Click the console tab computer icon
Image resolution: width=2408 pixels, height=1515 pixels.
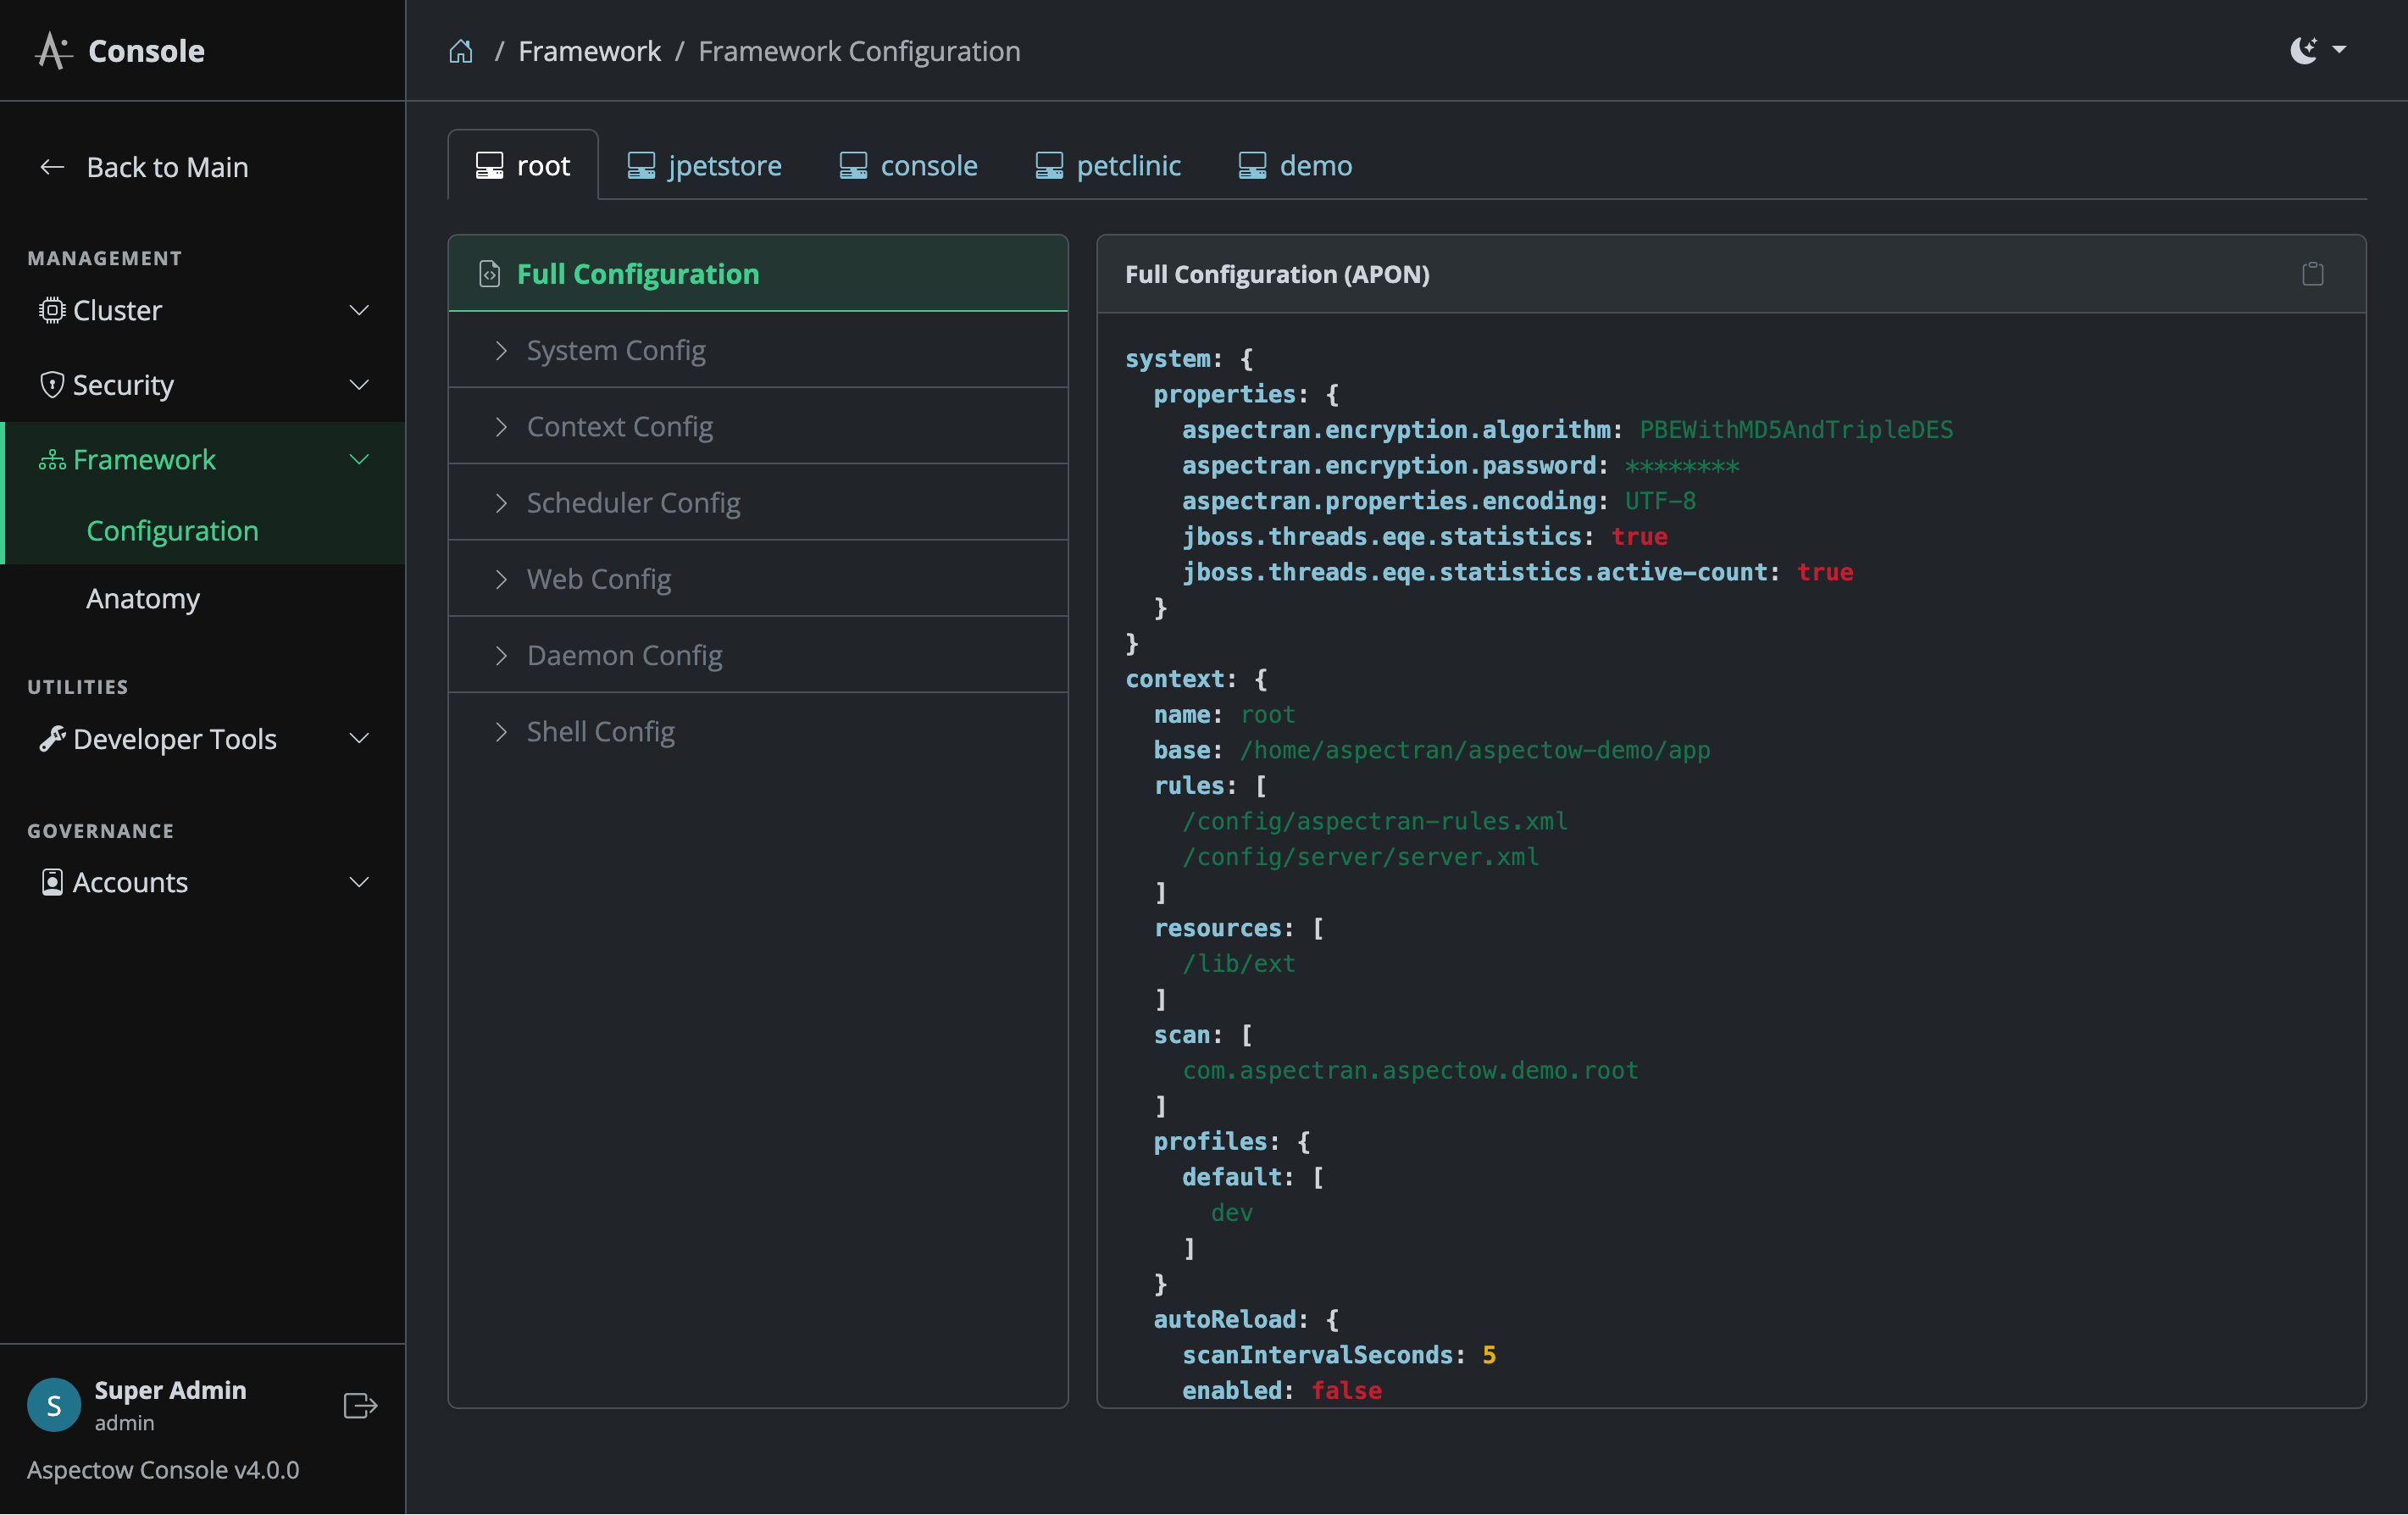click(x=853, y=165)
